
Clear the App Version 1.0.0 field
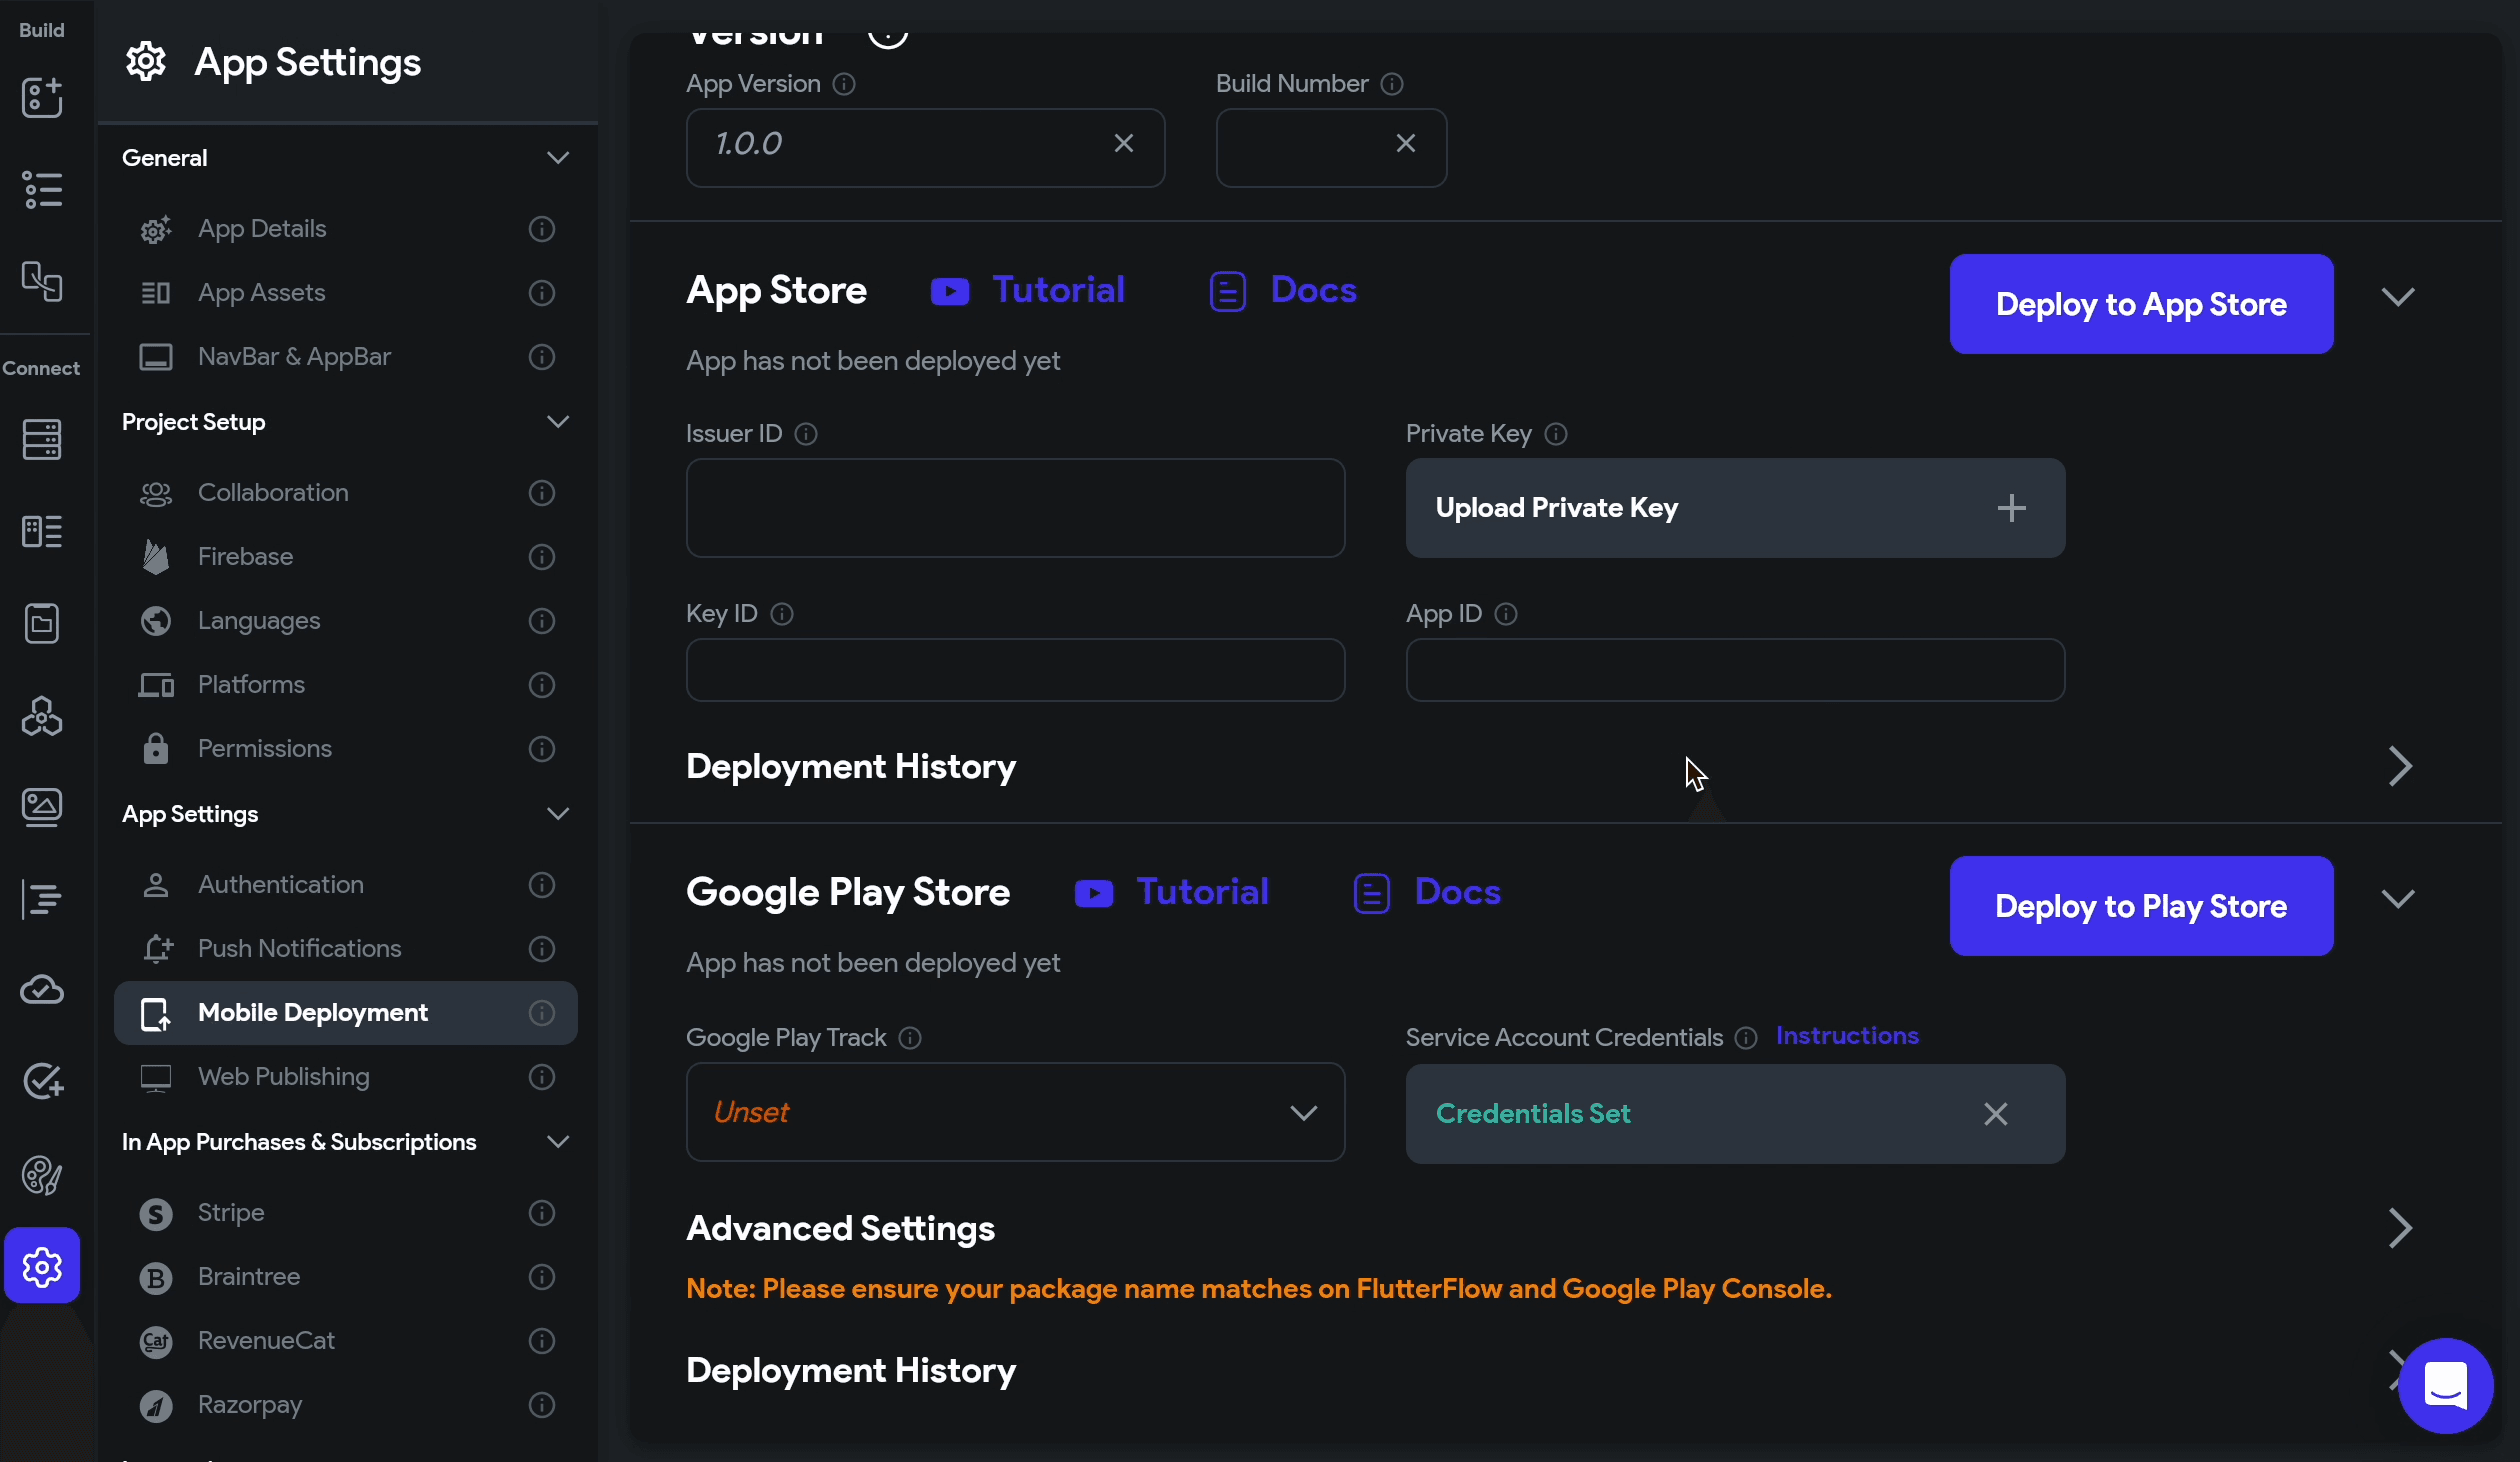tap(1123, 143)
